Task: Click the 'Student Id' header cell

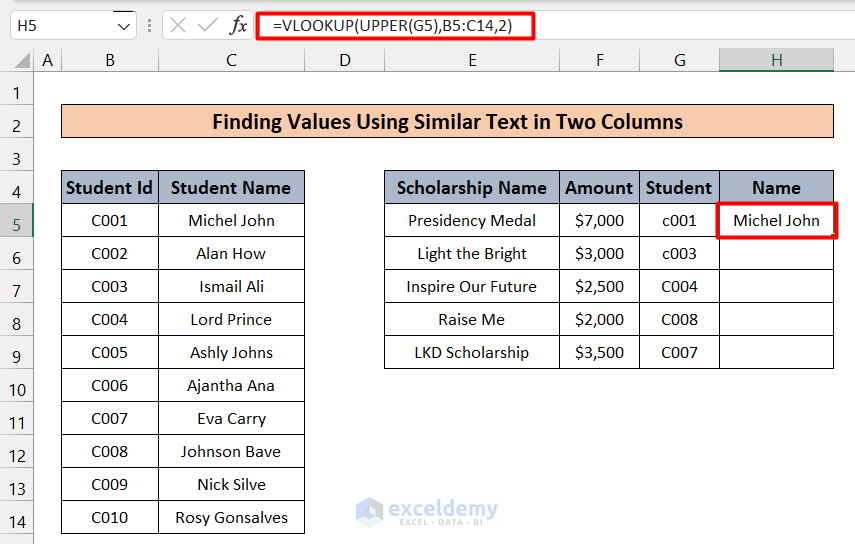Action: coord(110,188)
